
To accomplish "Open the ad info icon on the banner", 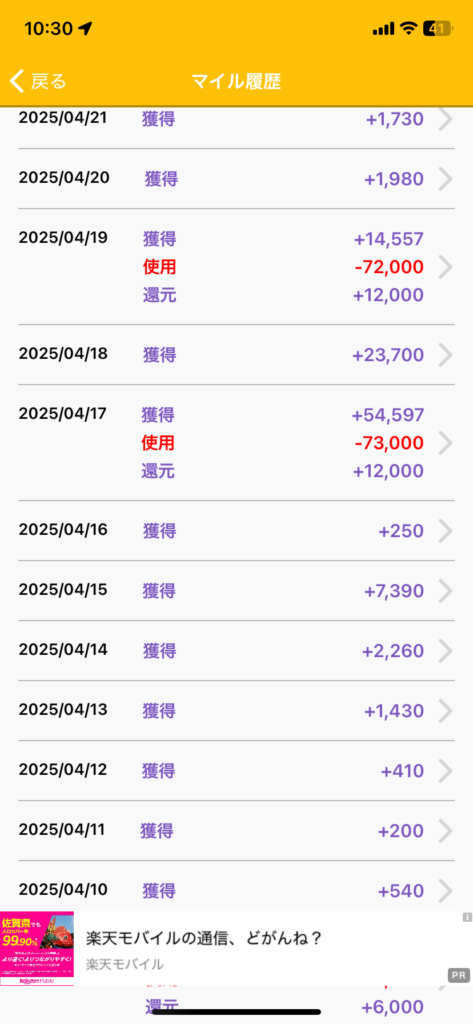I will pyautogui.click(x=466, y=918).
